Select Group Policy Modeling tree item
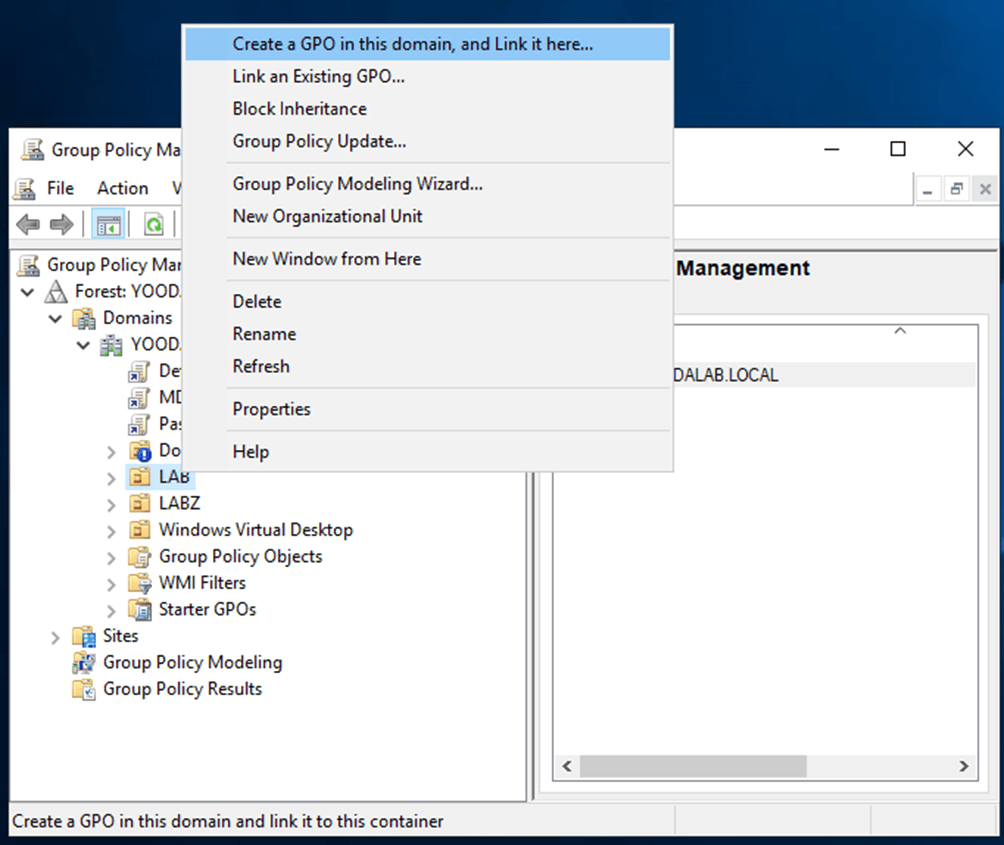 192,663
